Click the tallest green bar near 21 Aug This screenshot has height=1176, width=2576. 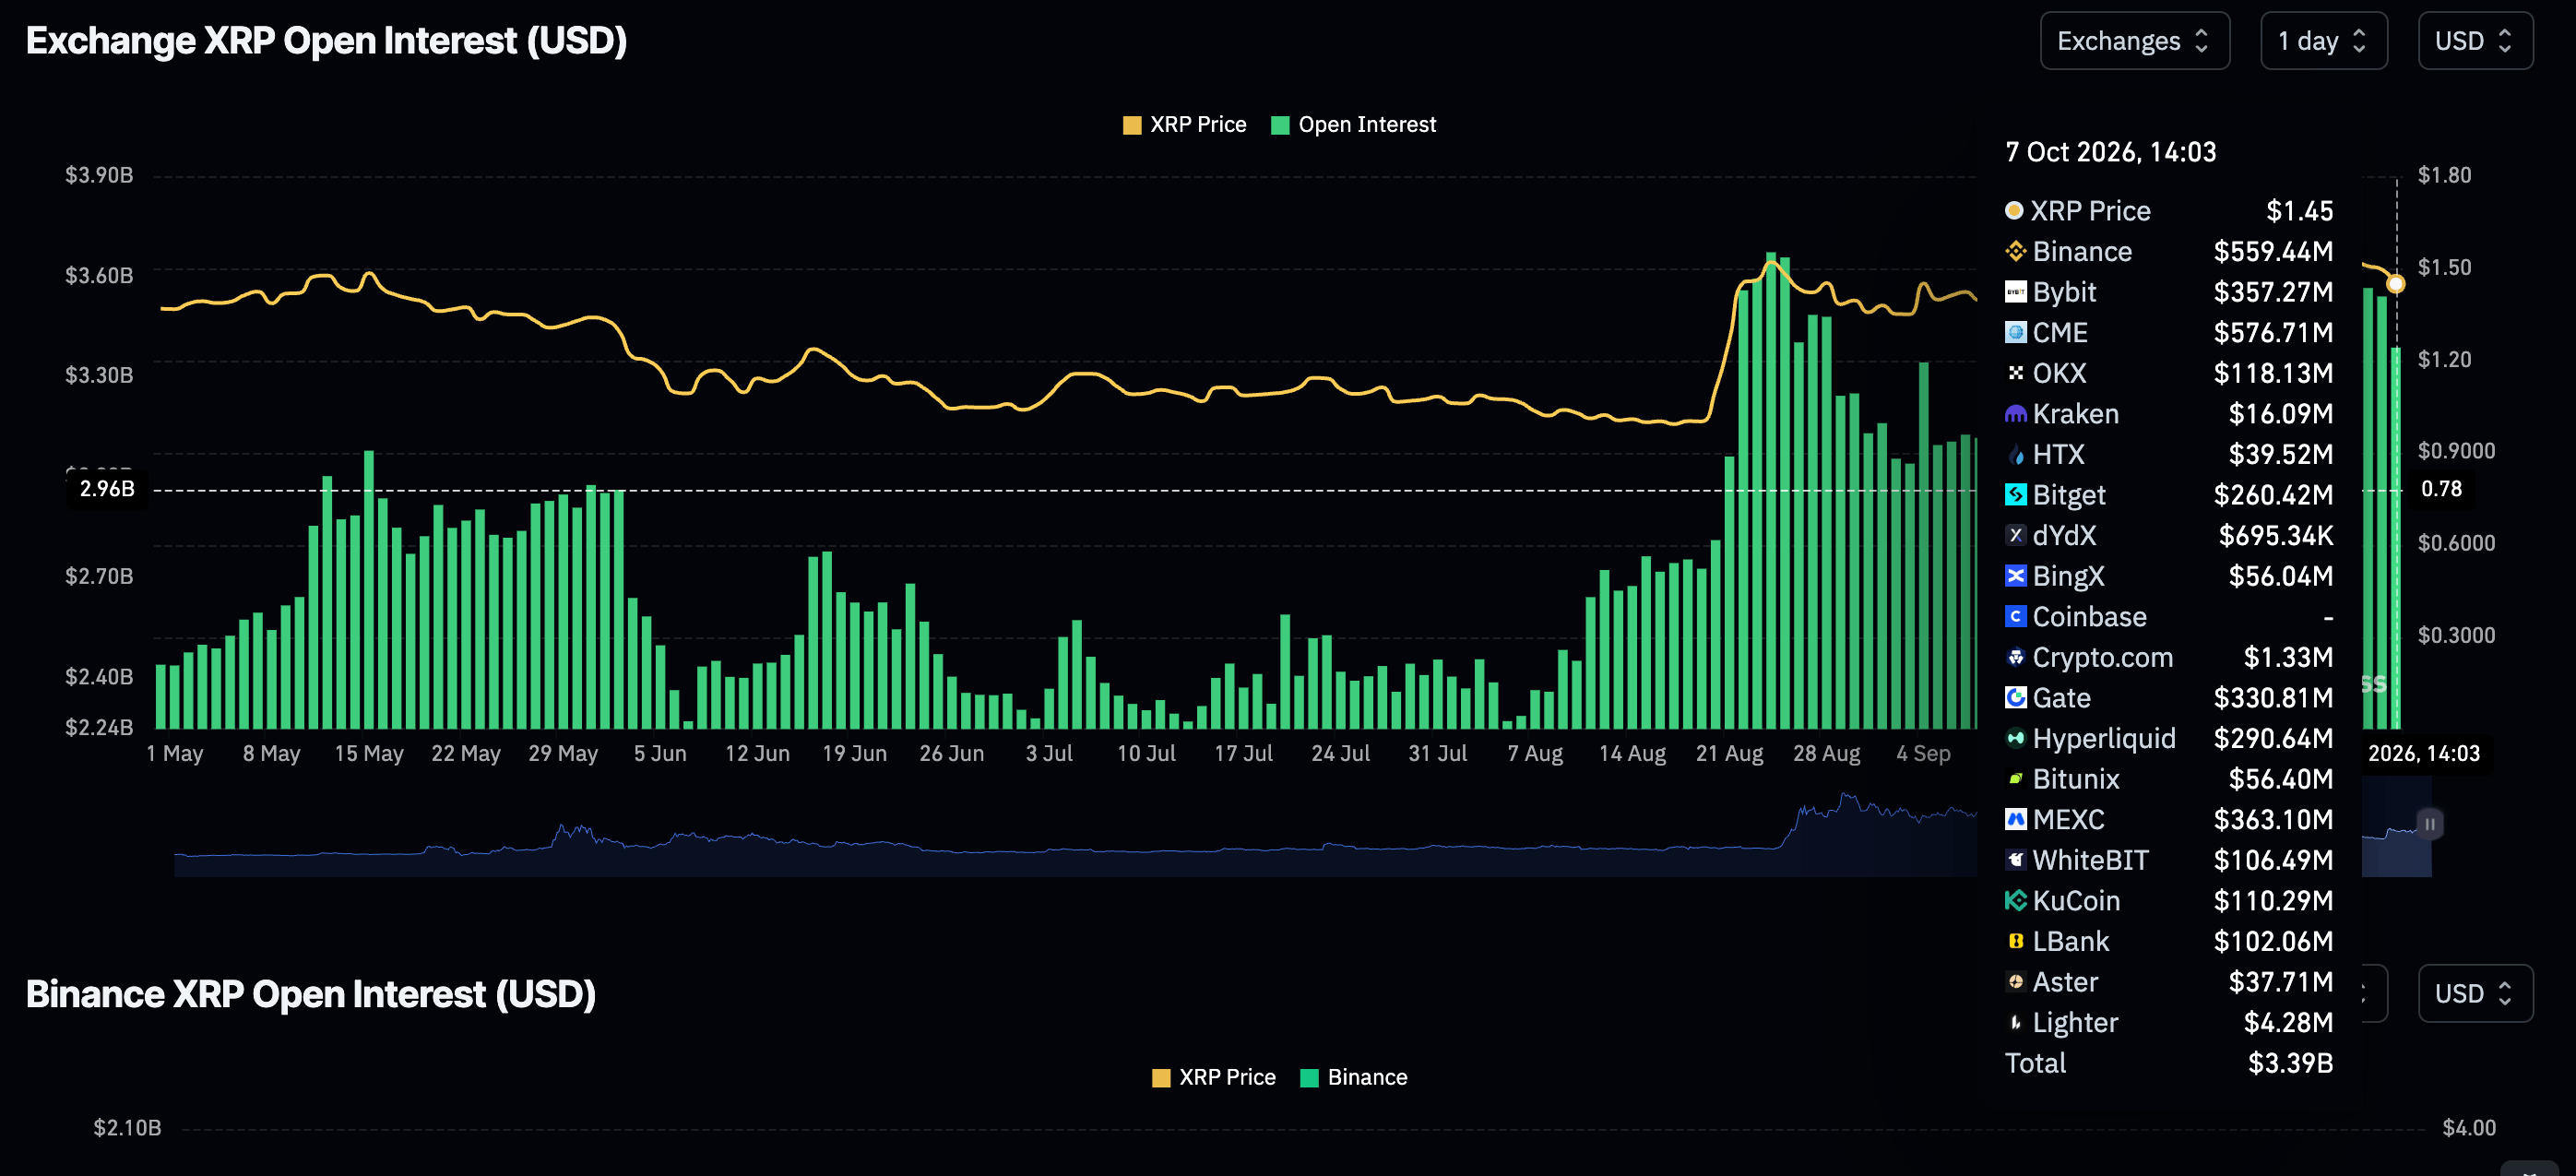click(1770, 490)
